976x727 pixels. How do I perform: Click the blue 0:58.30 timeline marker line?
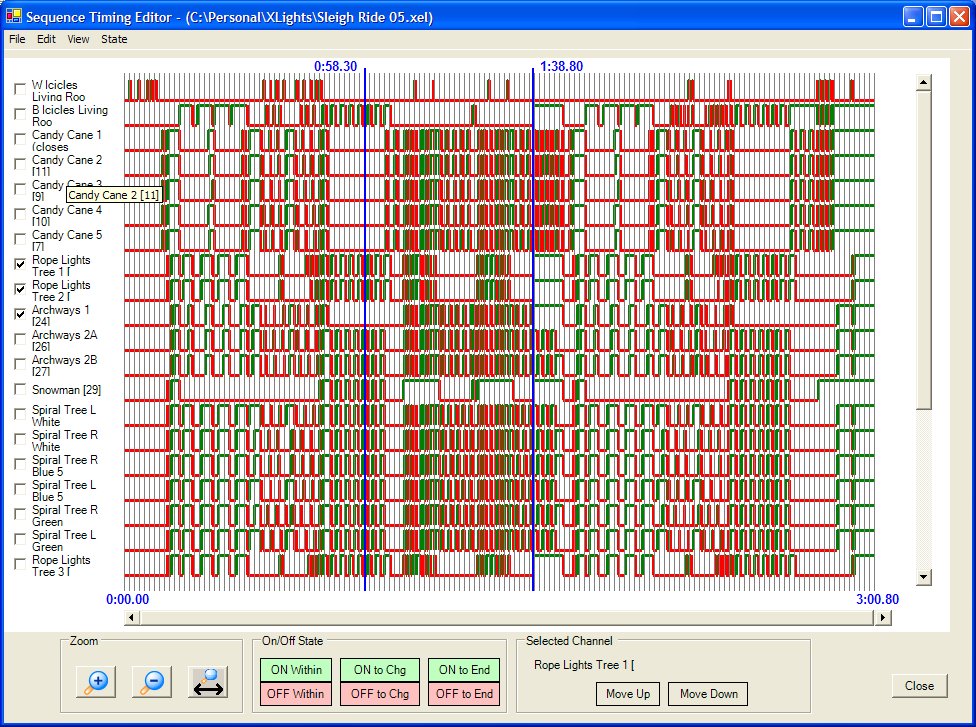coord(365,330)
